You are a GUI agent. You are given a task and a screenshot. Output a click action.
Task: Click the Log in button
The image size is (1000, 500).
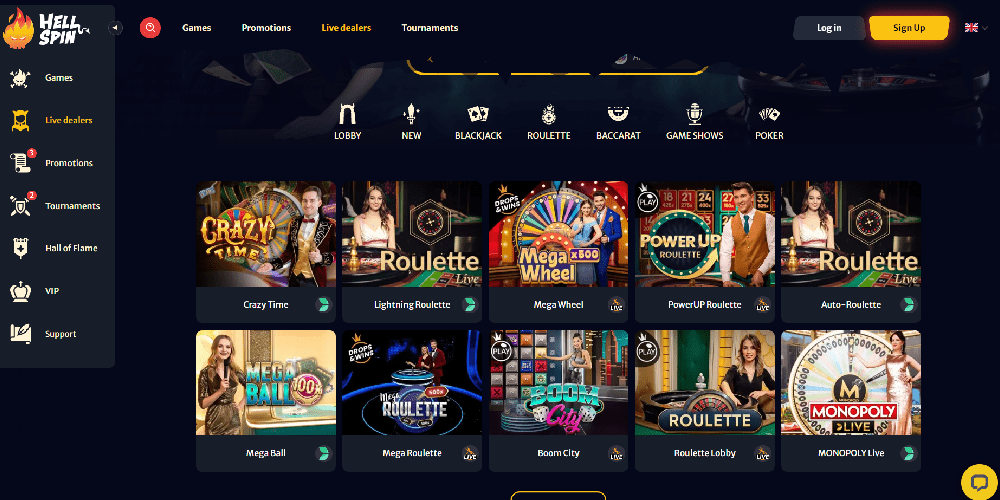click(829, 28)
